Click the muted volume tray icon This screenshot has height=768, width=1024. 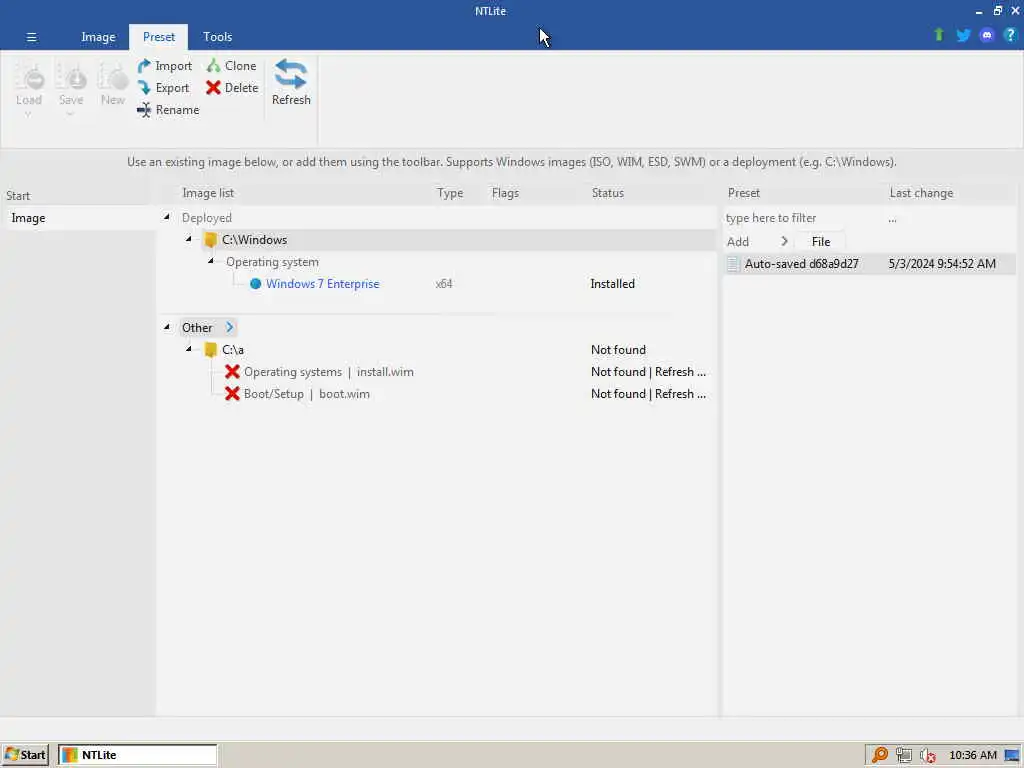[927, 756]
